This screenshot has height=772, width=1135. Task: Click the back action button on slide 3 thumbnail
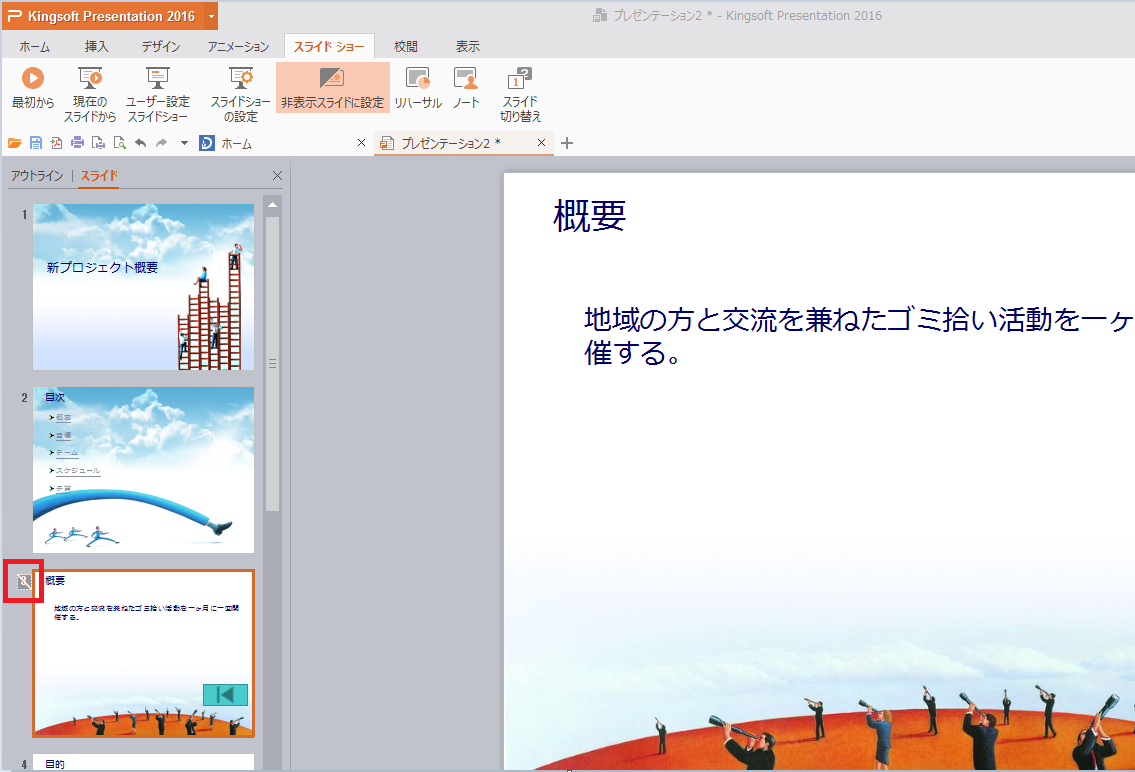pos(225,695)
